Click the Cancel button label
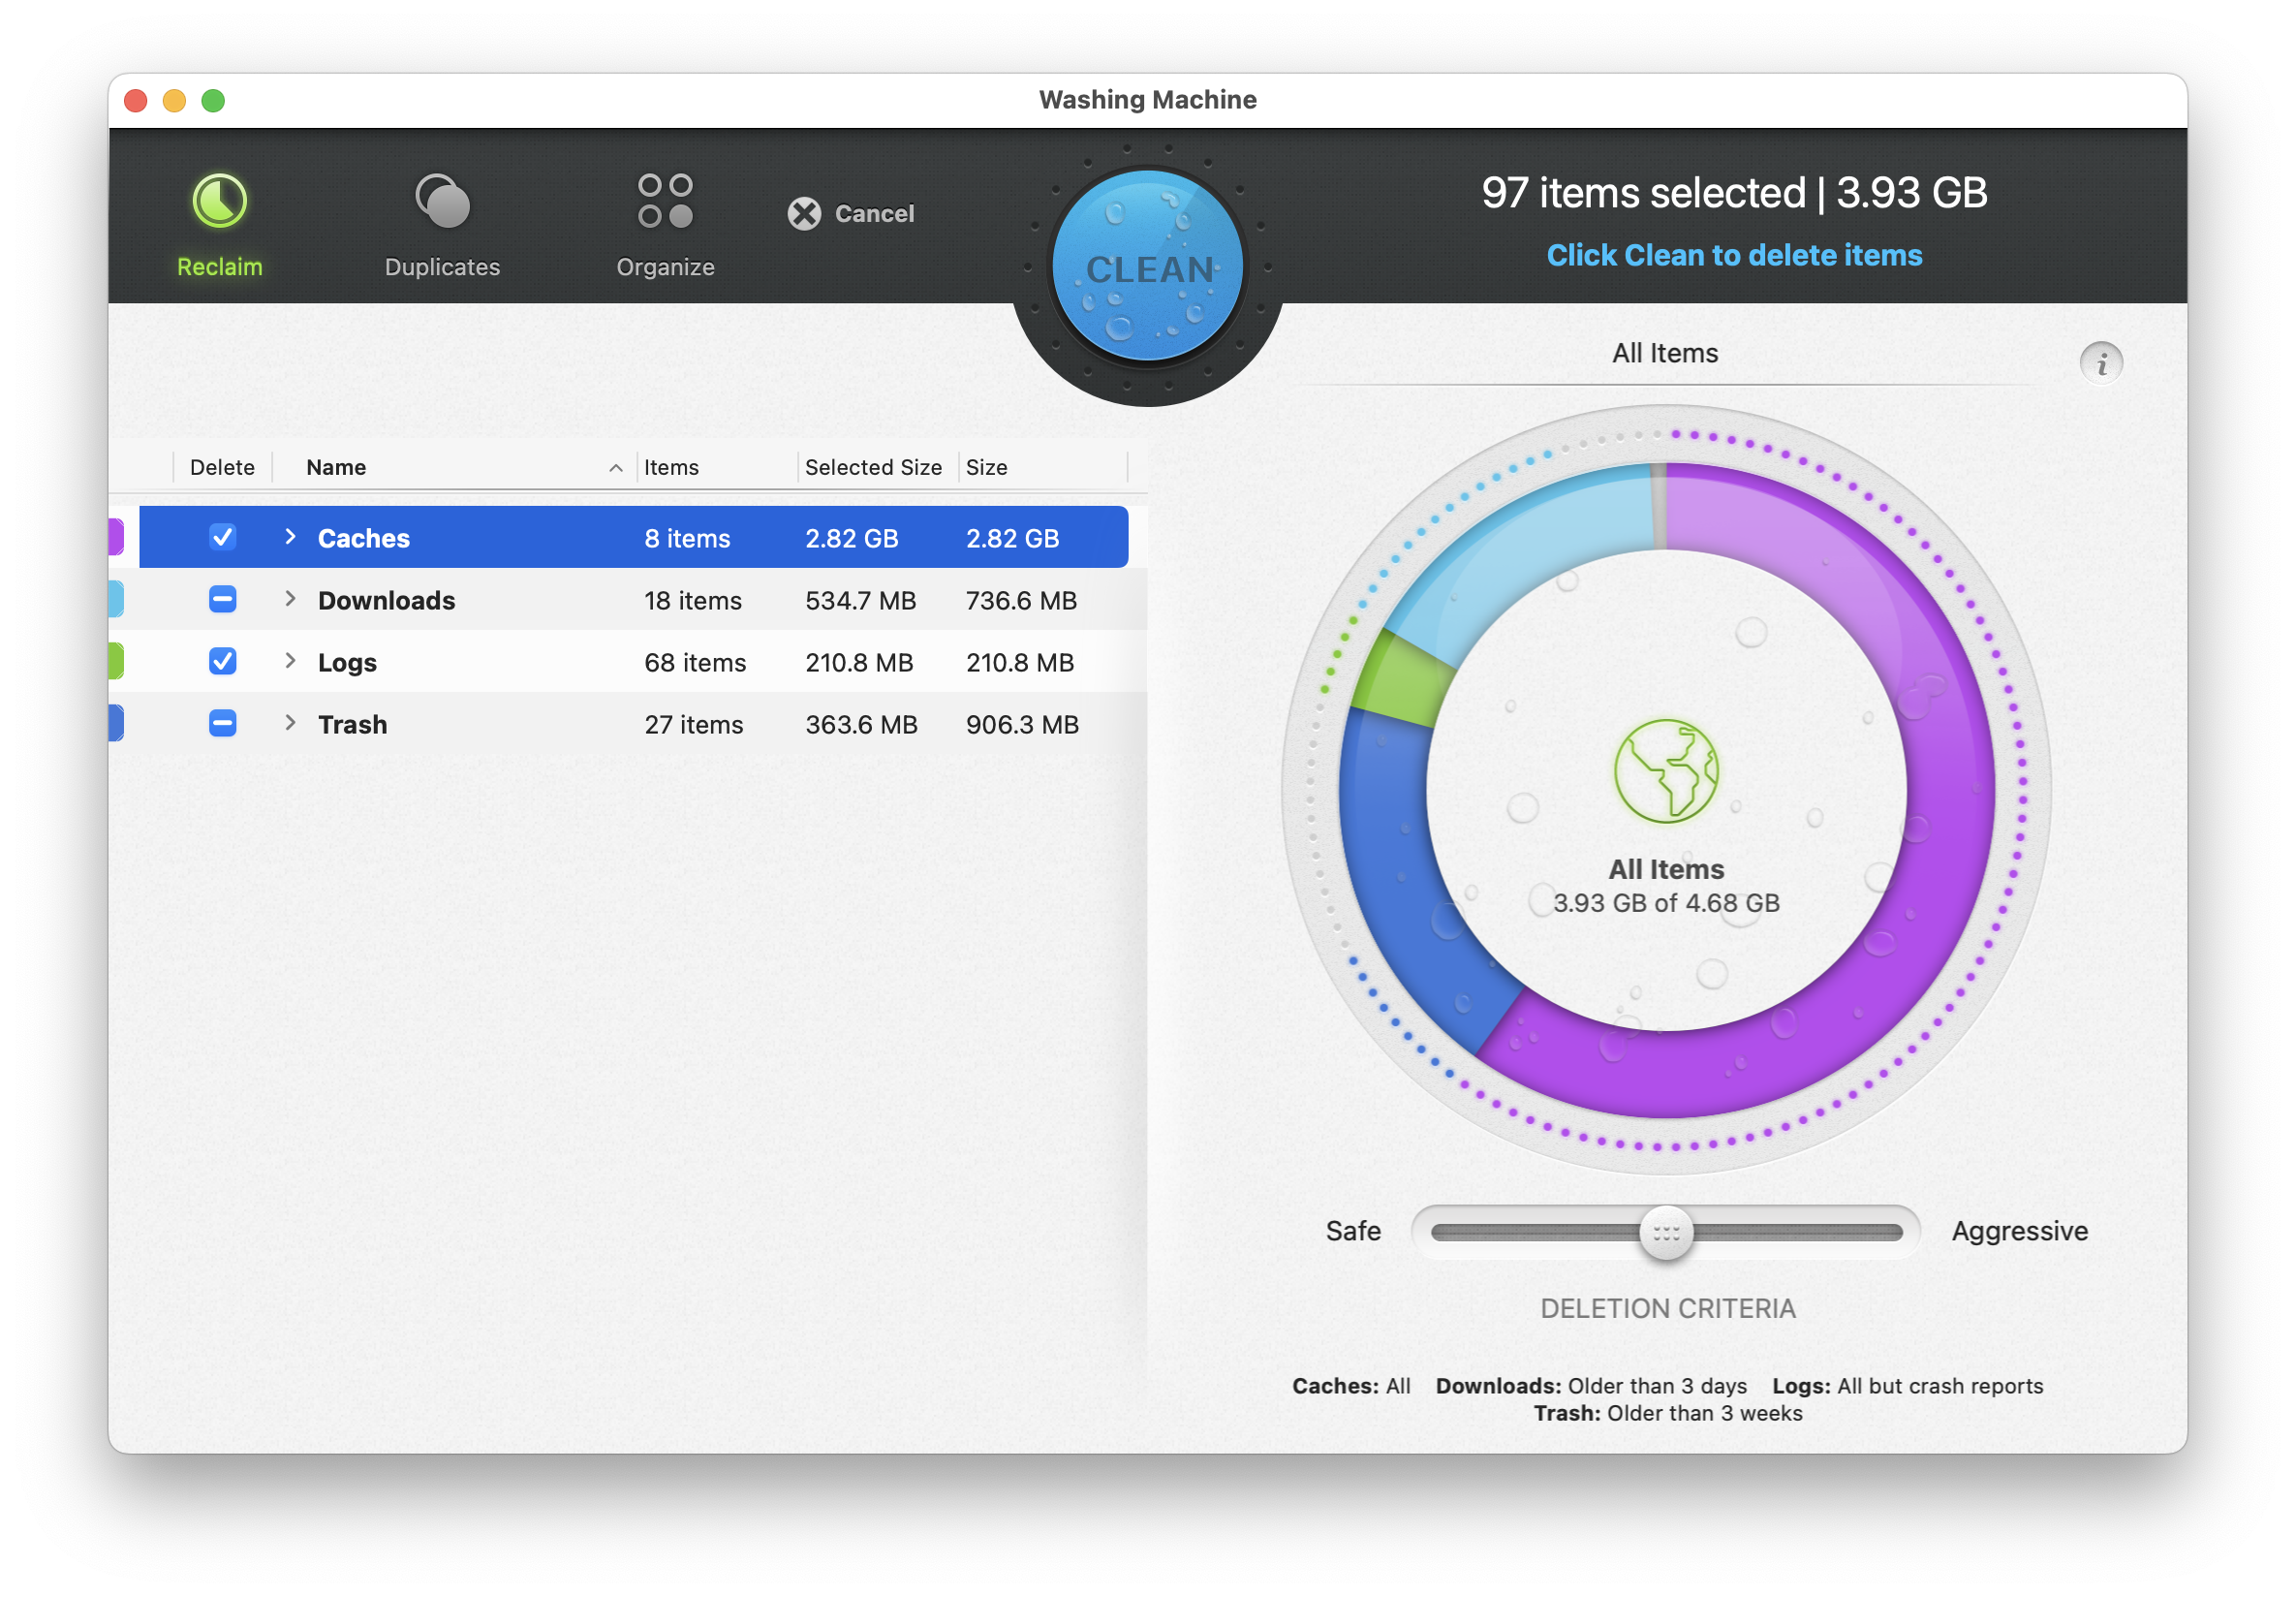Viewport: 2296px width, 1597px height. coord(874,213)
